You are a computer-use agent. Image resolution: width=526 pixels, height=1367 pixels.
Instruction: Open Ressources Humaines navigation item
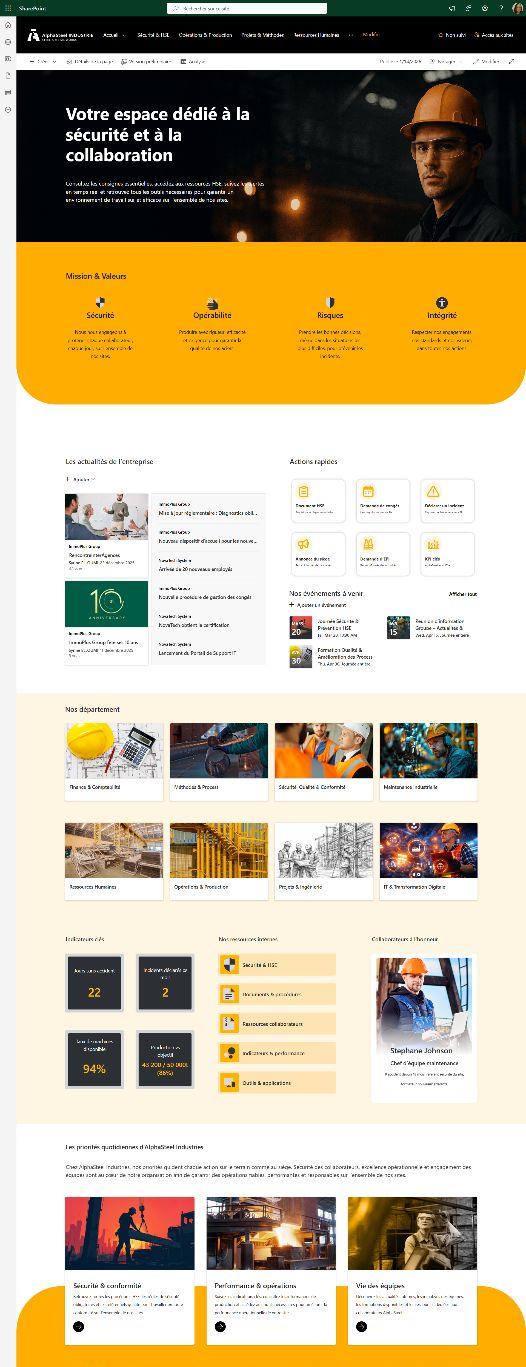tap(316, 35)
